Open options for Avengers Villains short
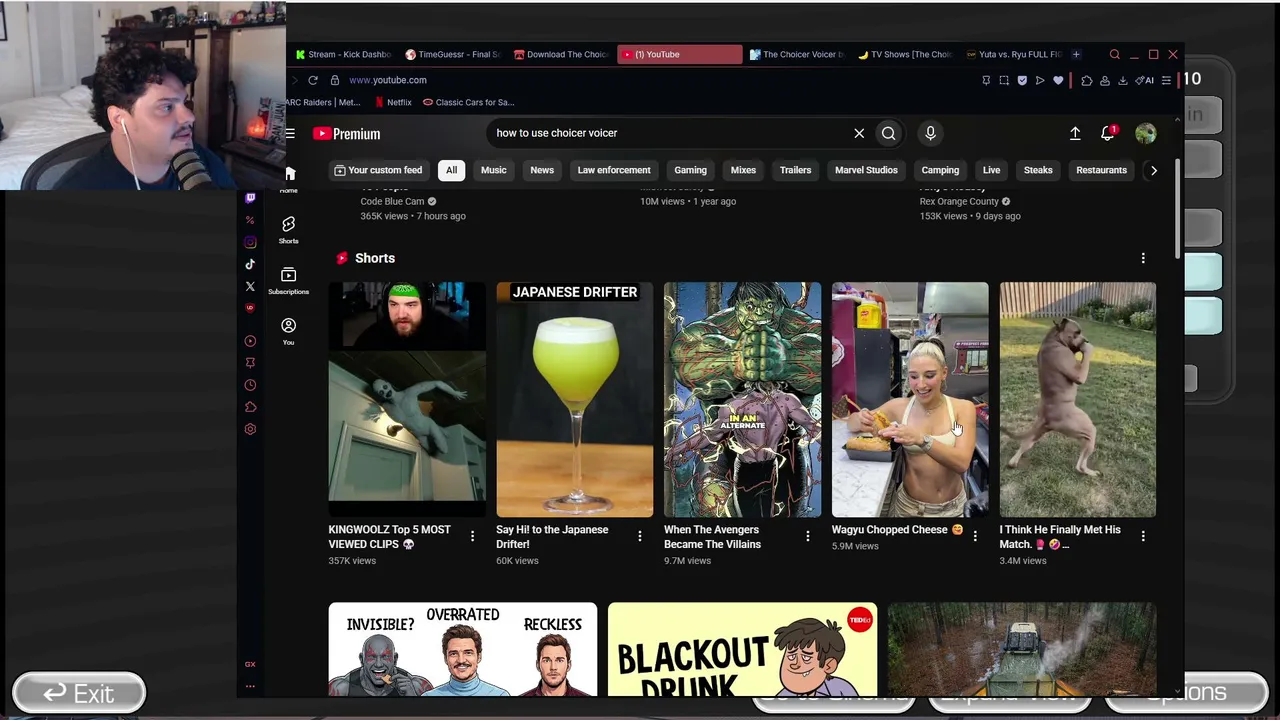The width and height of the screenshot is (1280, 720). [808, 536]
